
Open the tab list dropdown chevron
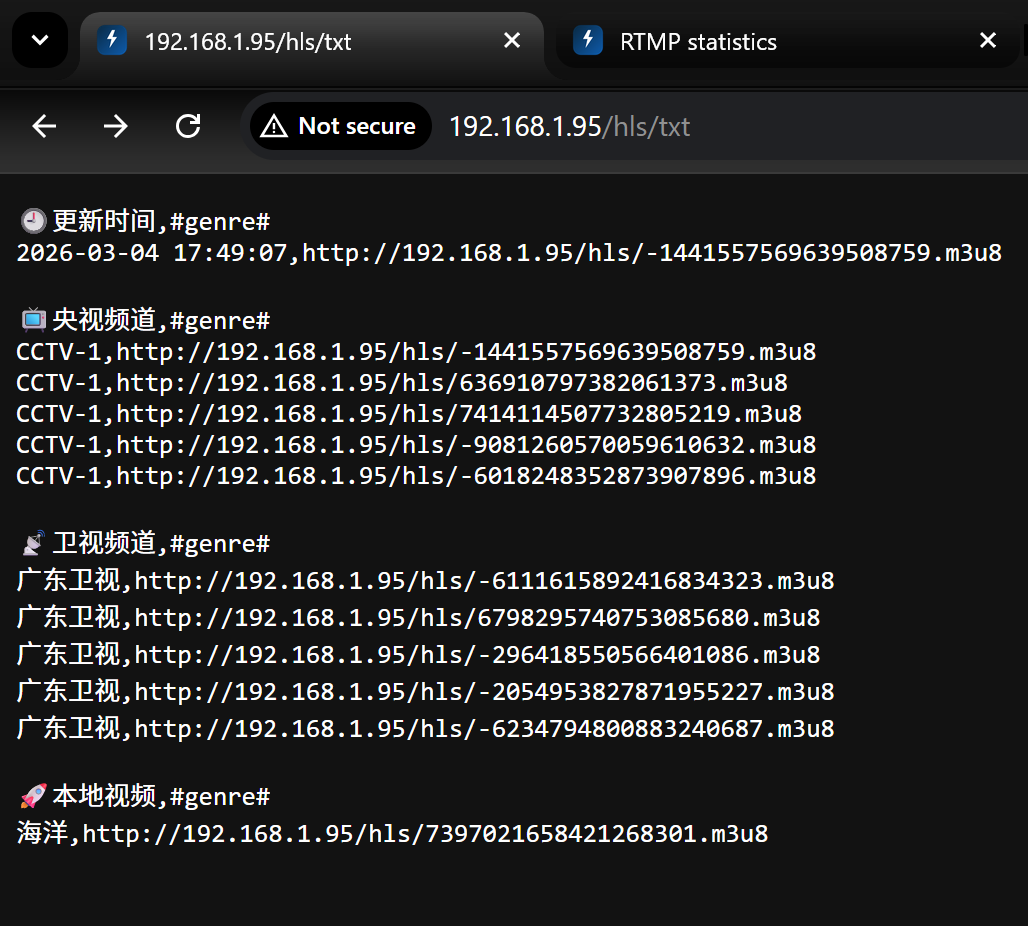point(39,40)
